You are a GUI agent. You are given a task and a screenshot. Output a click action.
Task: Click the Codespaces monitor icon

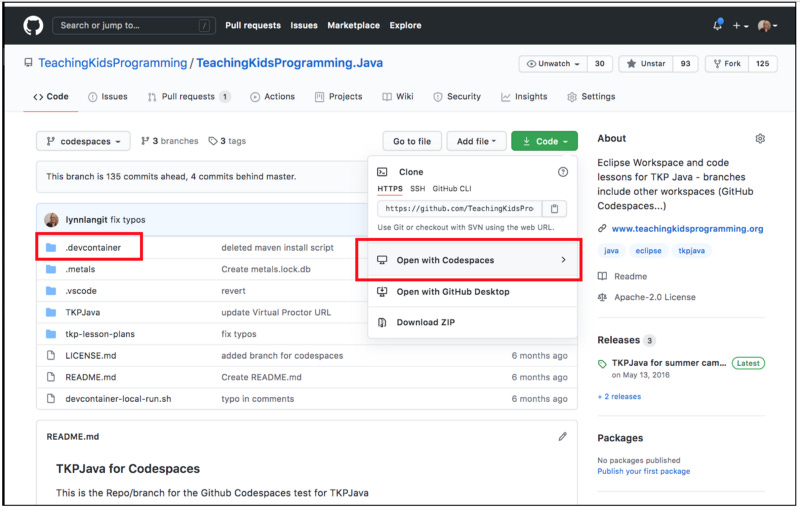[382, 260]
